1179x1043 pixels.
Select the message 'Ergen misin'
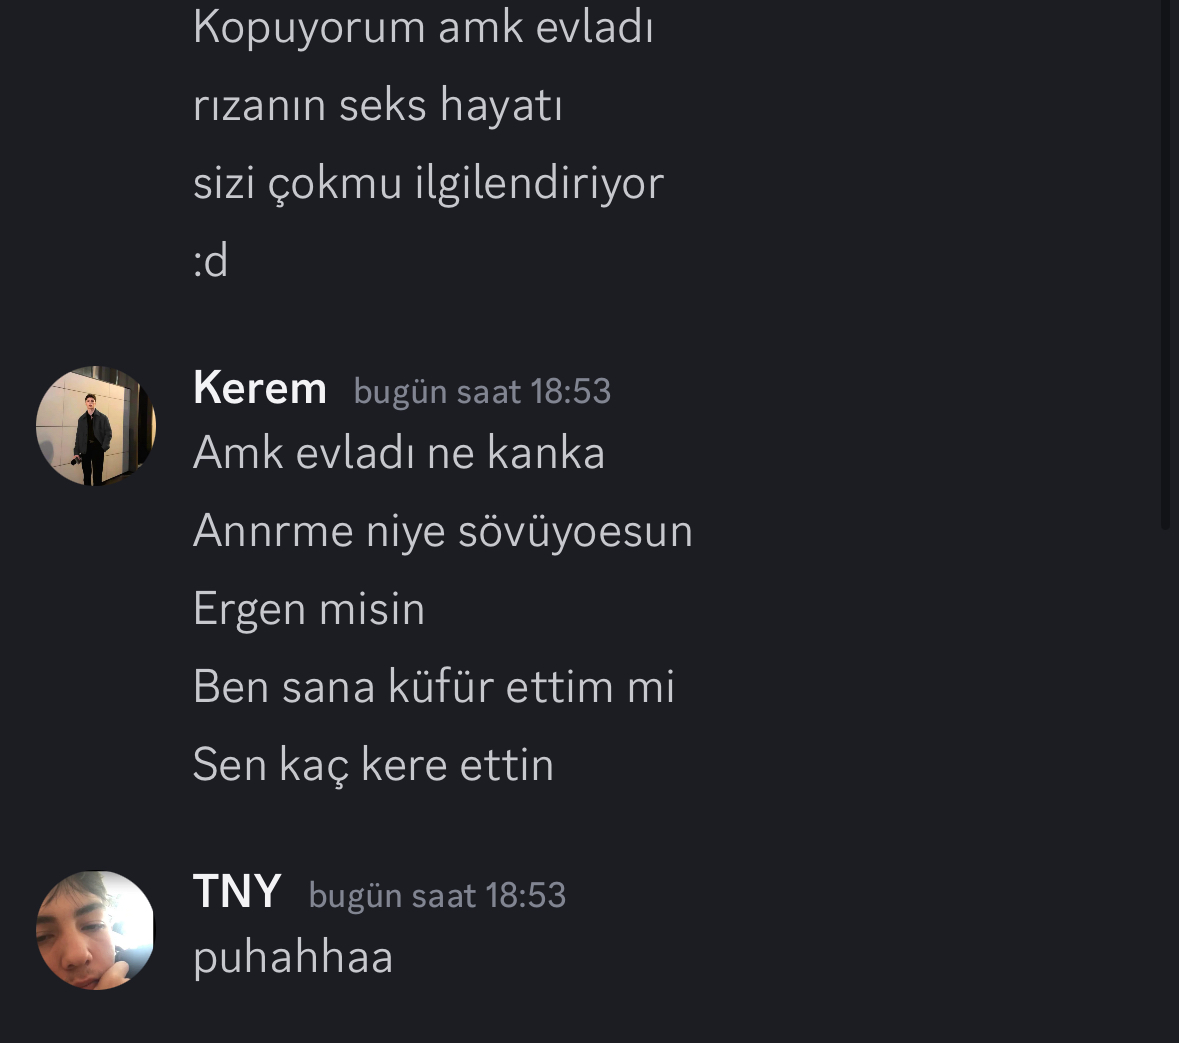tap(309, 609)
